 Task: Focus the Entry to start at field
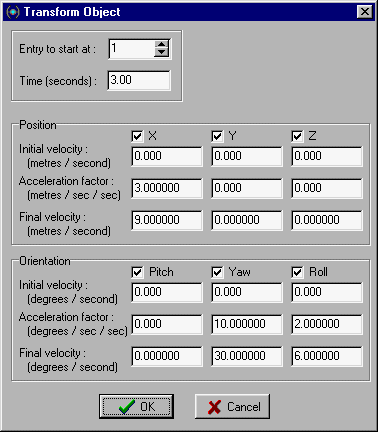click(132, 49)
